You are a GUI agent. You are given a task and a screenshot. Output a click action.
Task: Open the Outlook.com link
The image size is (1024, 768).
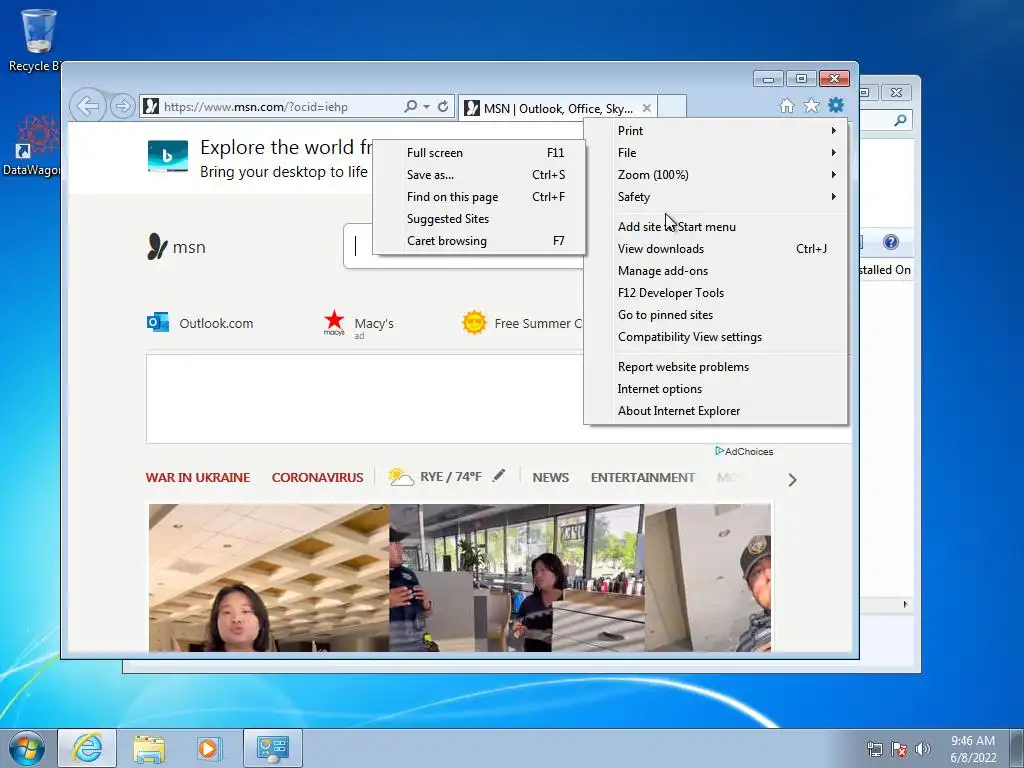pos(216,323)
